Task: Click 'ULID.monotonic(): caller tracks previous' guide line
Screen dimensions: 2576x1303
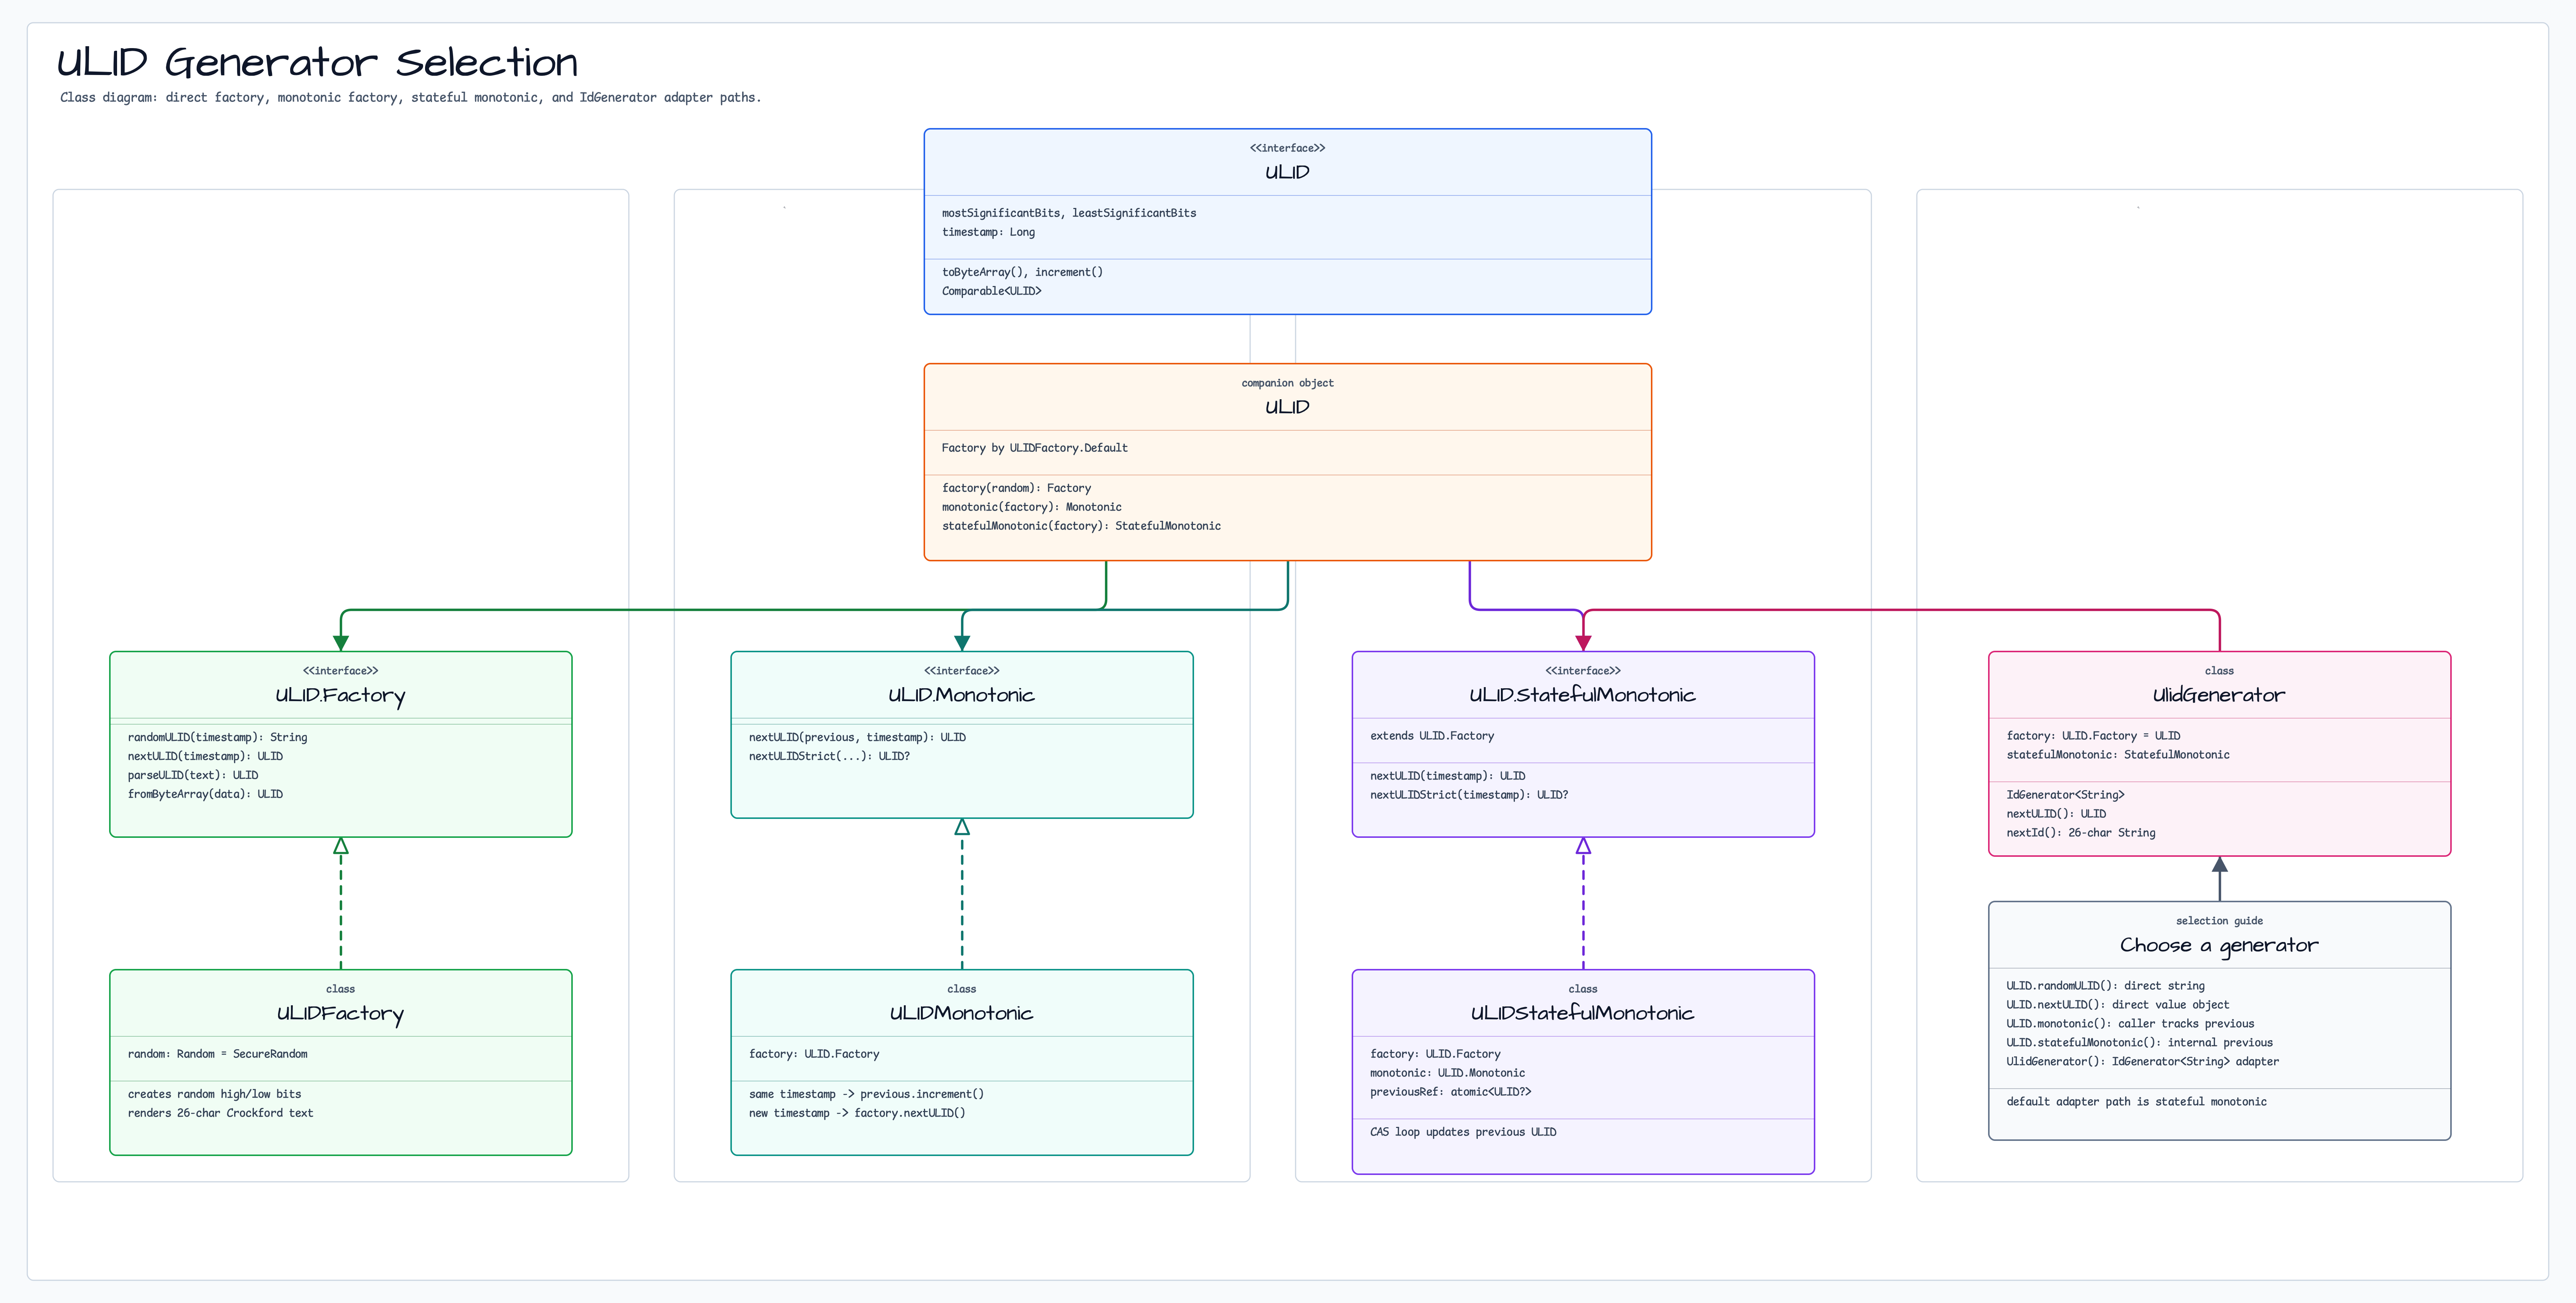Action: pyautogui.click(x=2130, y=1024)
